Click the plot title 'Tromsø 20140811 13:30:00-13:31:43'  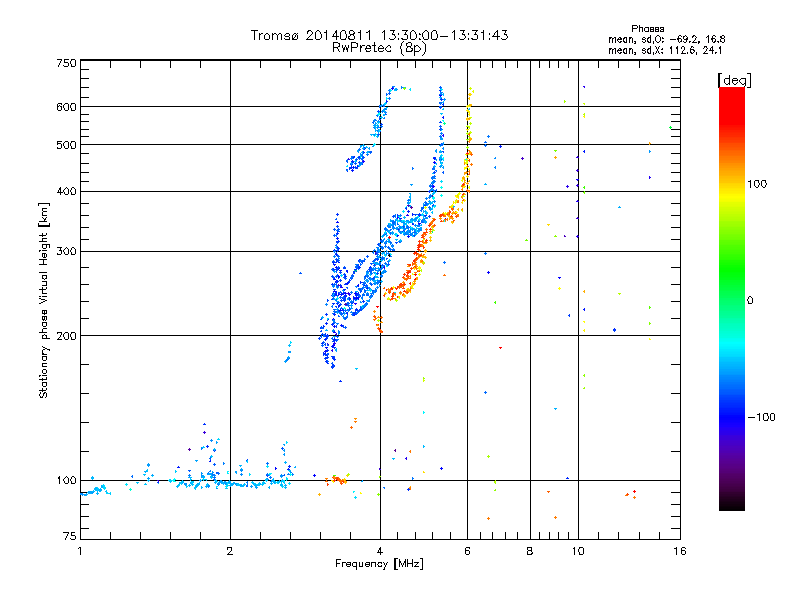click(379, 35)
